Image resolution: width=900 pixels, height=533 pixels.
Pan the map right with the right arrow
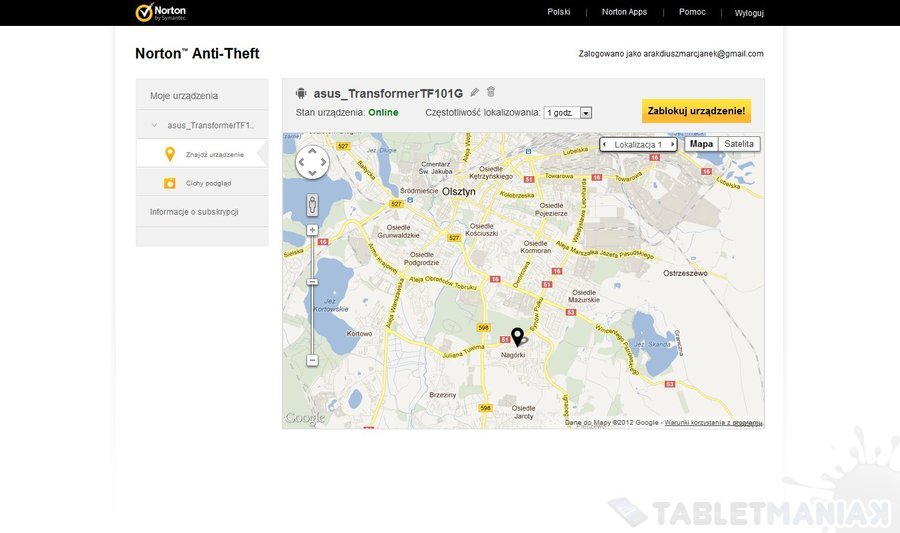[323, 162]
